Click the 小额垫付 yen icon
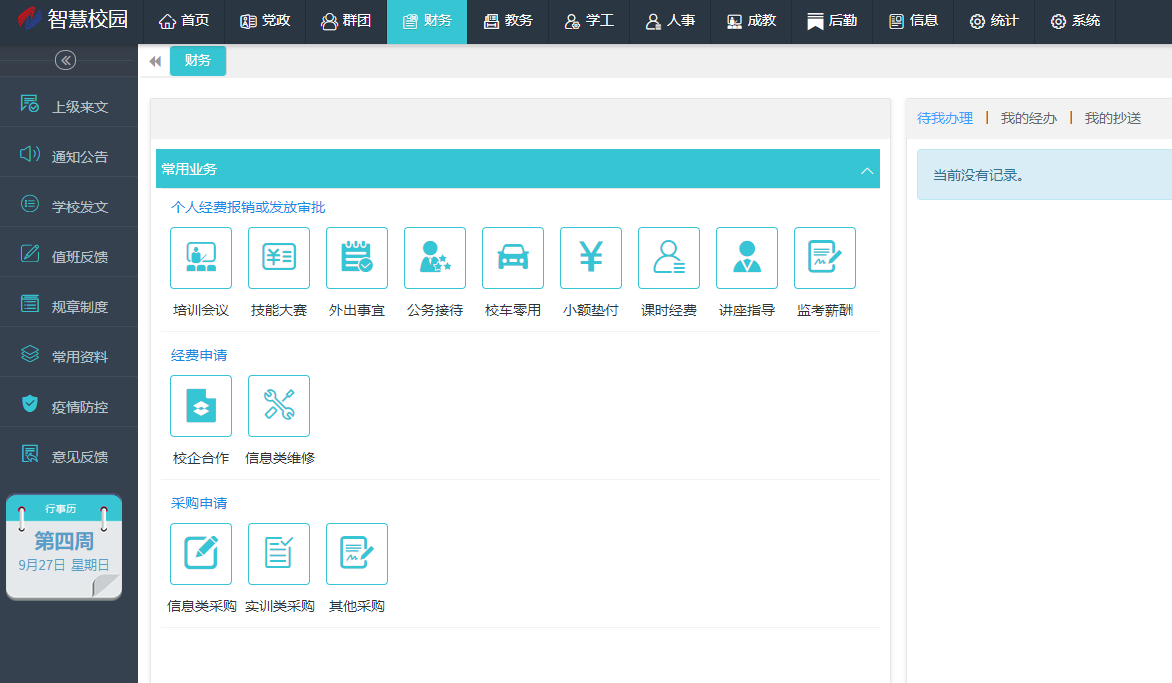 (x=591, y=258)
